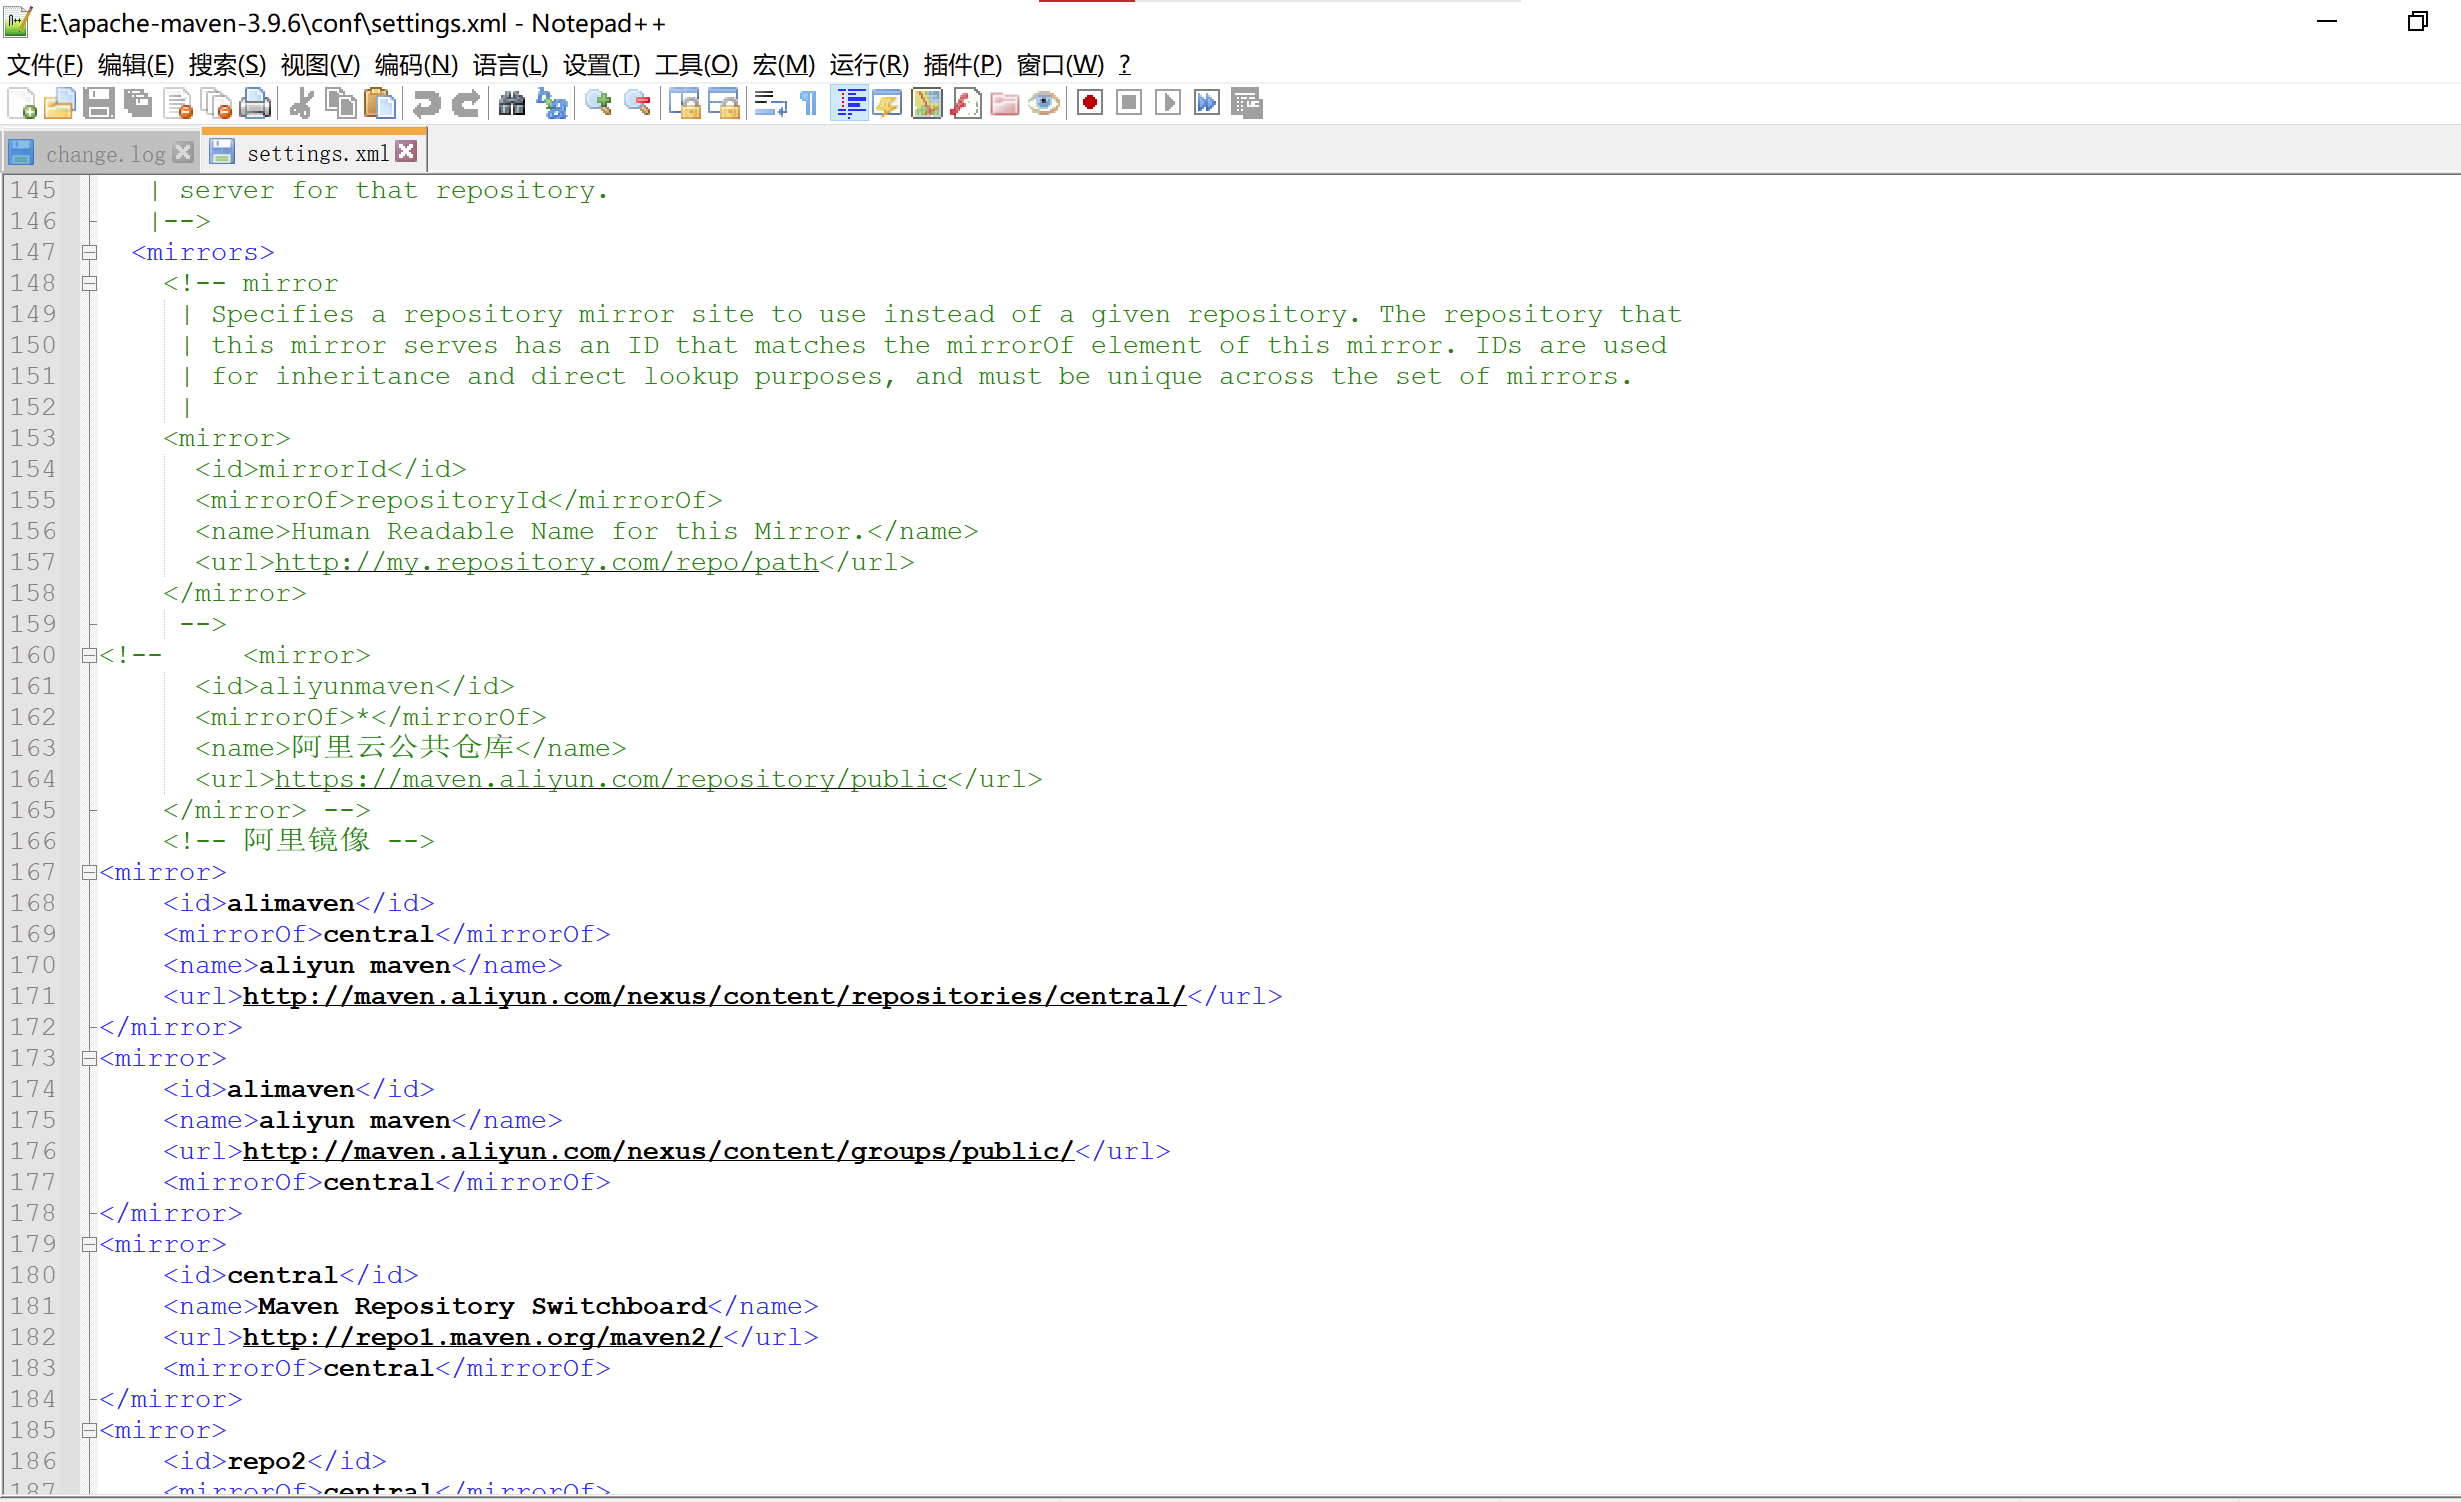Viewport: 2461px width, 1502px height.
Task: Collapse the mirror block at line 167
Action: [89, 872]
